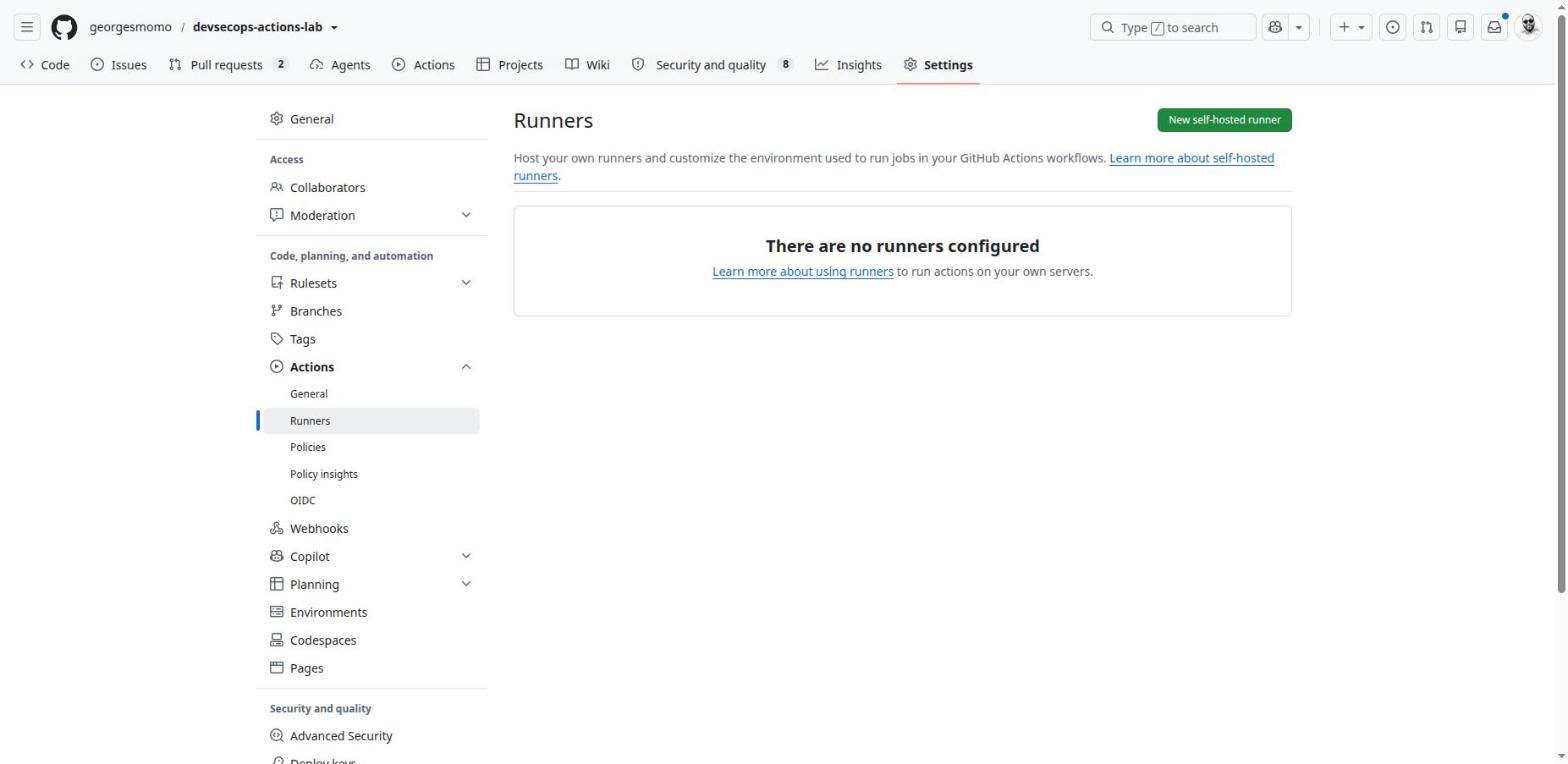
Task: Expand the Copilot section chevron
Action: tap(466, 556)
